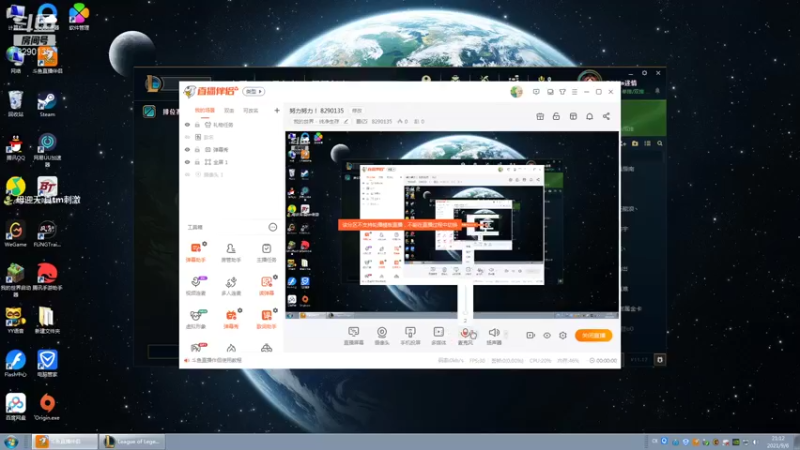Click the Windows Start button
This screenshot has height=450, width=800.
(11, 442)
